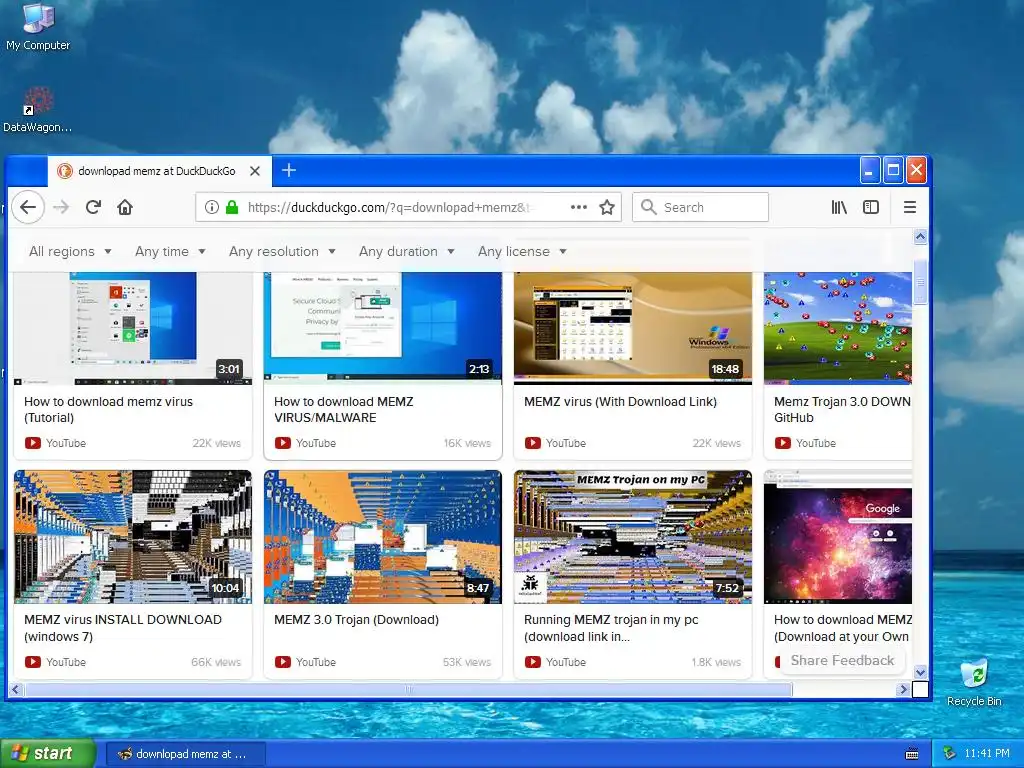Image resolution: width=1024 pixels, height=768 pixels.
Task: Click the 10:04 video thumbnail
Action: pyautogui.click(x=133, y=537)
